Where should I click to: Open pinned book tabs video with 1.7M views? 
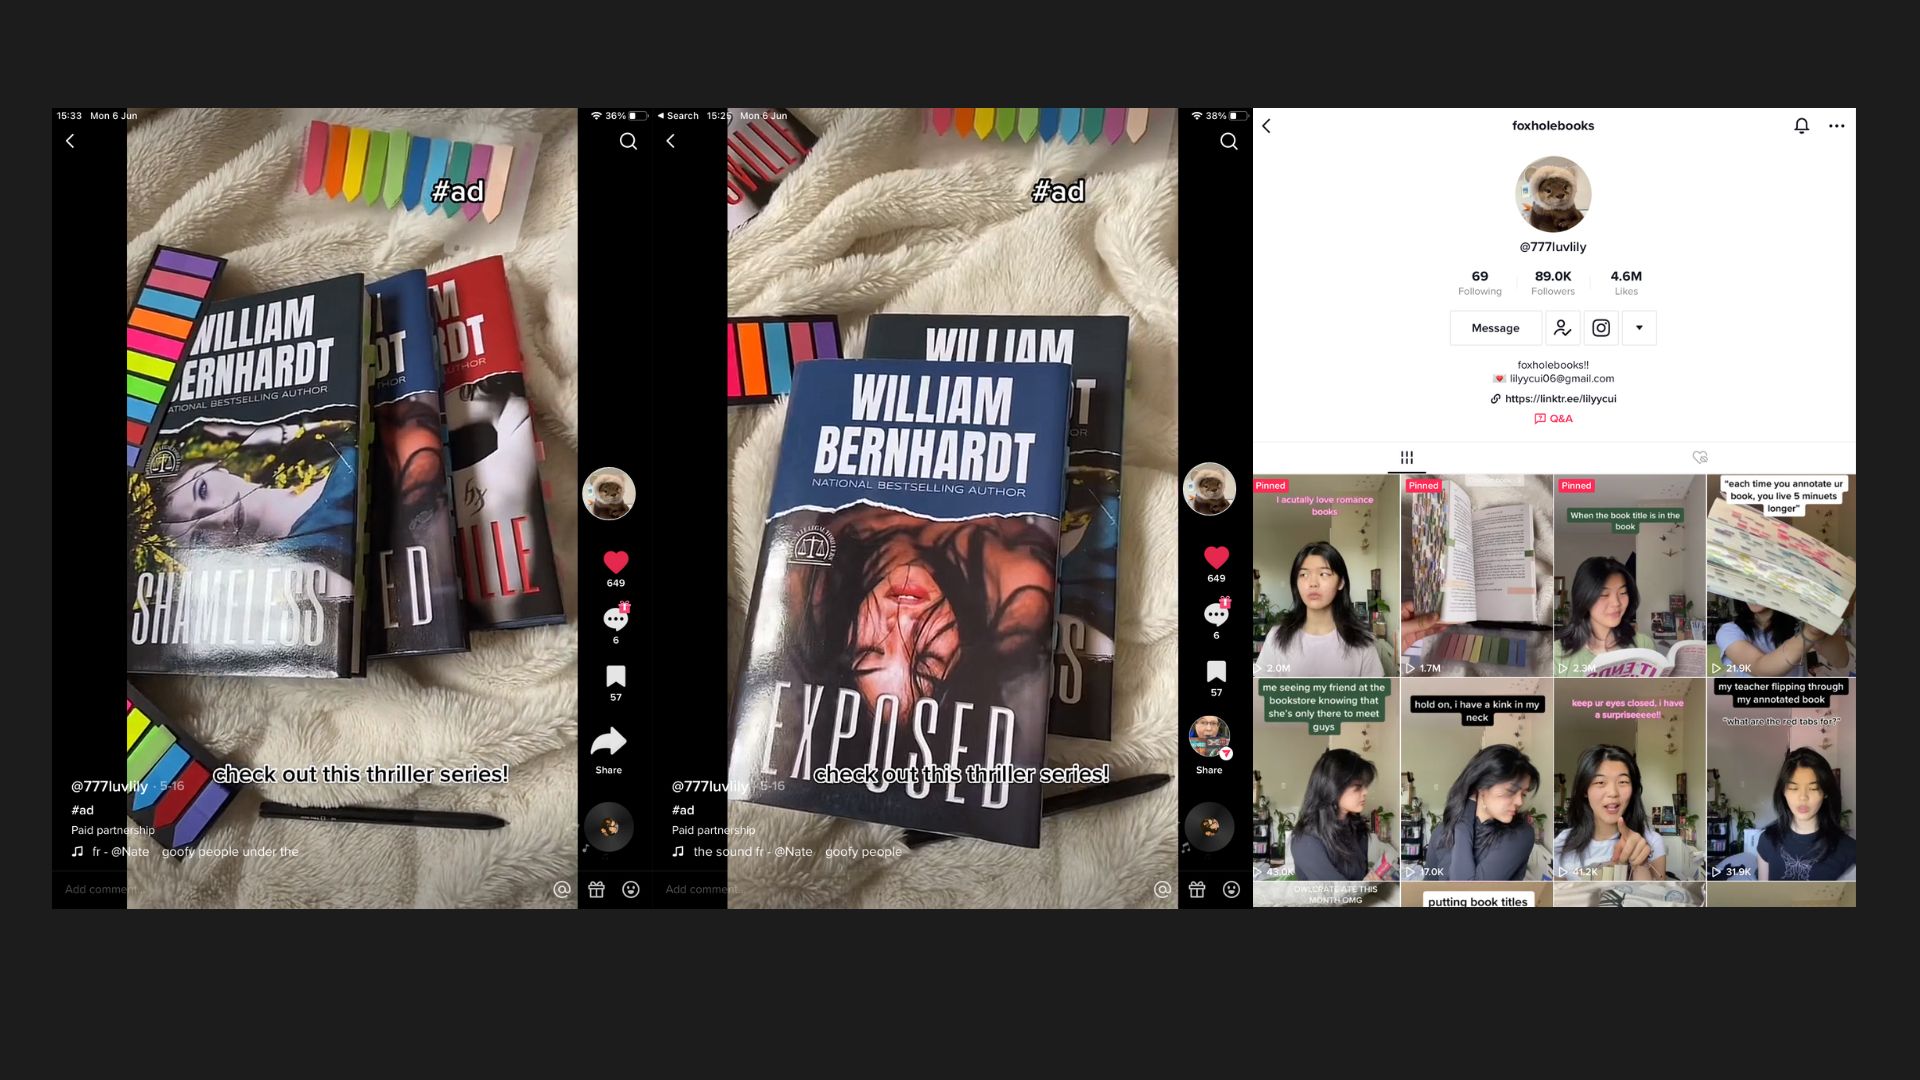(x=1477, y=575)
